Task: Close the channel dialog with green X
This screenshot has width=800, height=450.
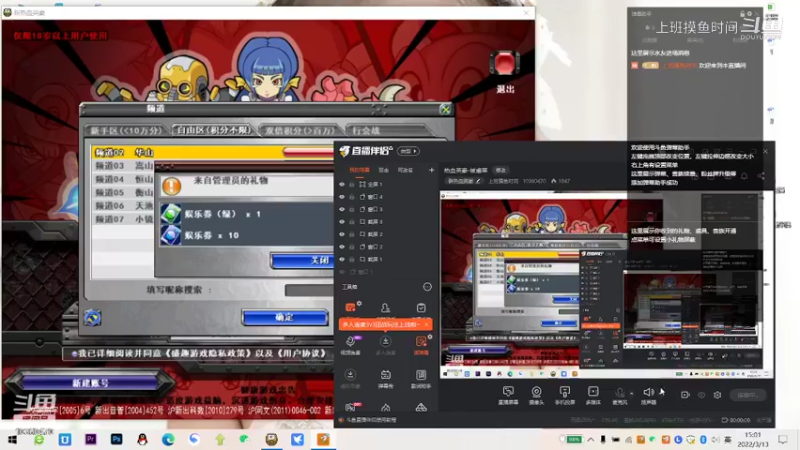Action: (445, 109)
